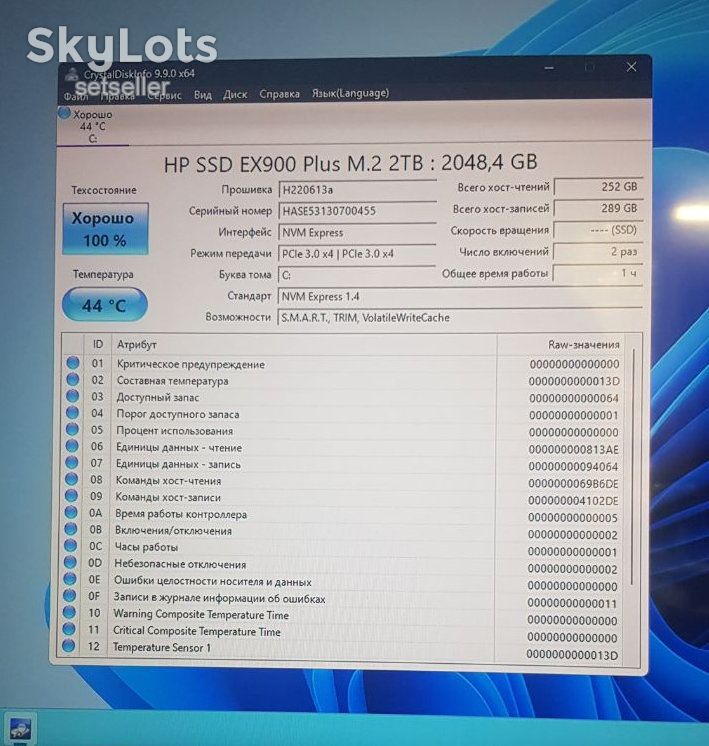Select the Составная температура attribute text
Viewport: 709px width, 746px height.
[x=173, y=381]
